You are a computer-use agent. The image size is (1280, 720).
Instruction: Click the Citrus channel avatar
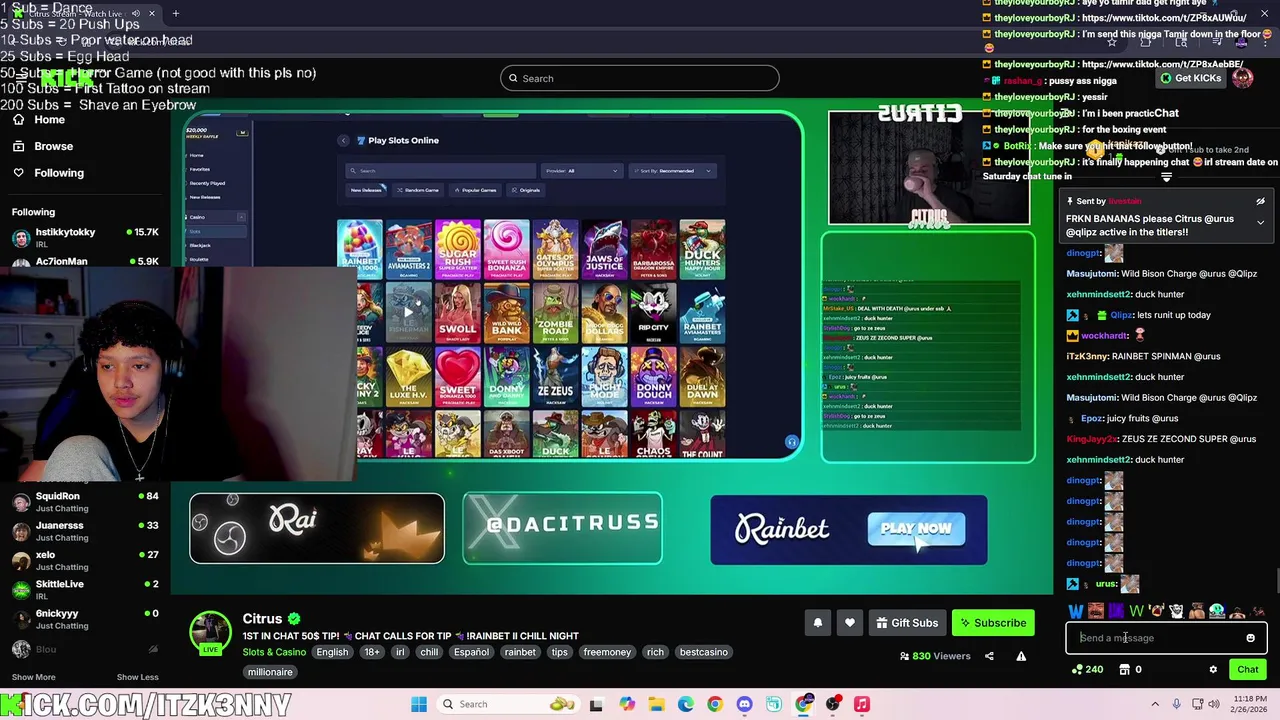coord(211,632)
